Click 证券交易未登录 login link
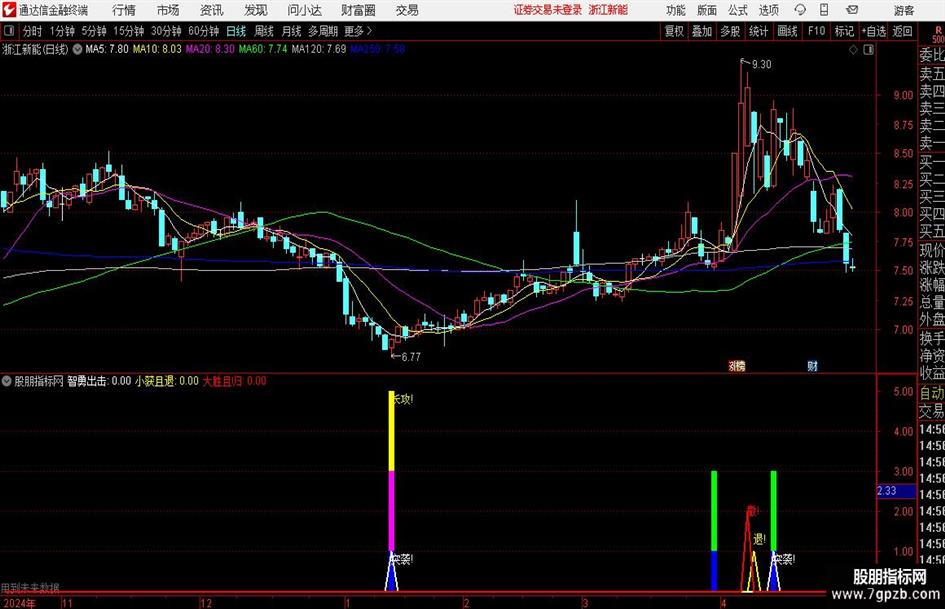The width and height of the screenshot is (945, 609). (x=548, y=10)
